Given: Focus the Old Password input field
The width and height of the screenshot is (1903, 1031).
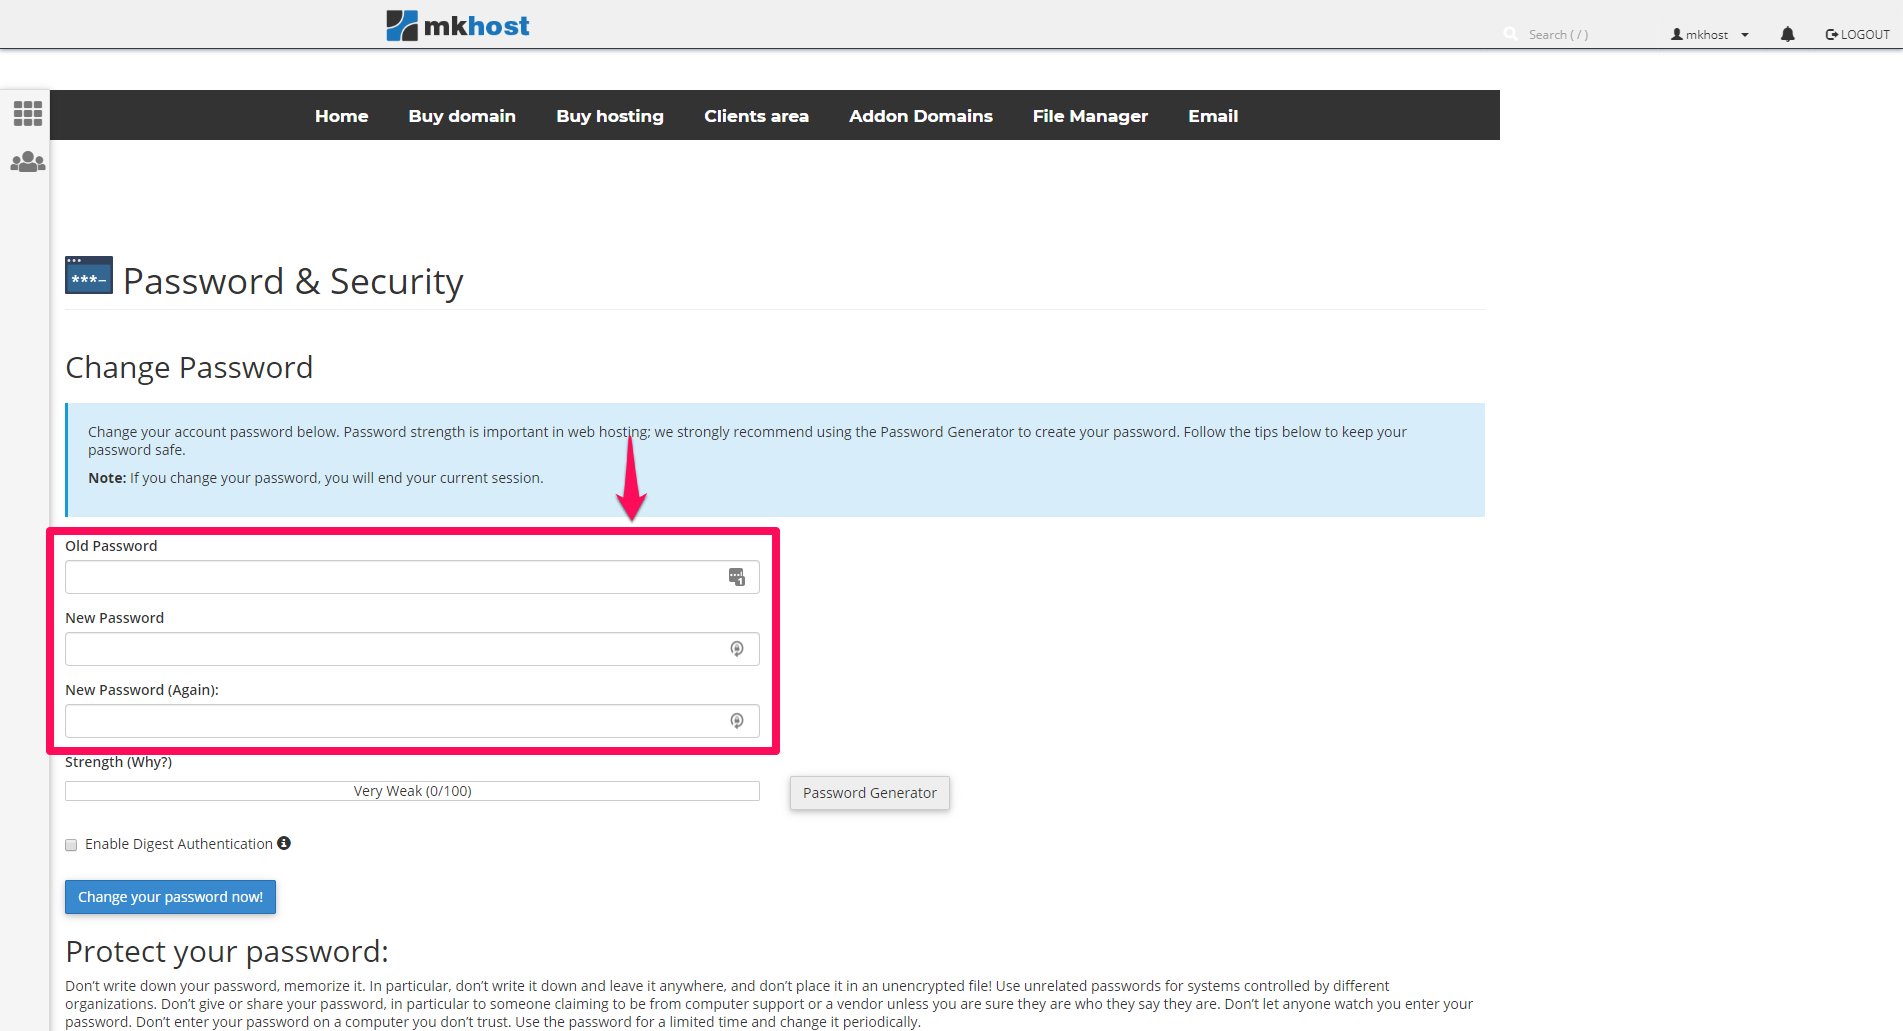Looking at the screenshot, I should 395,577.
